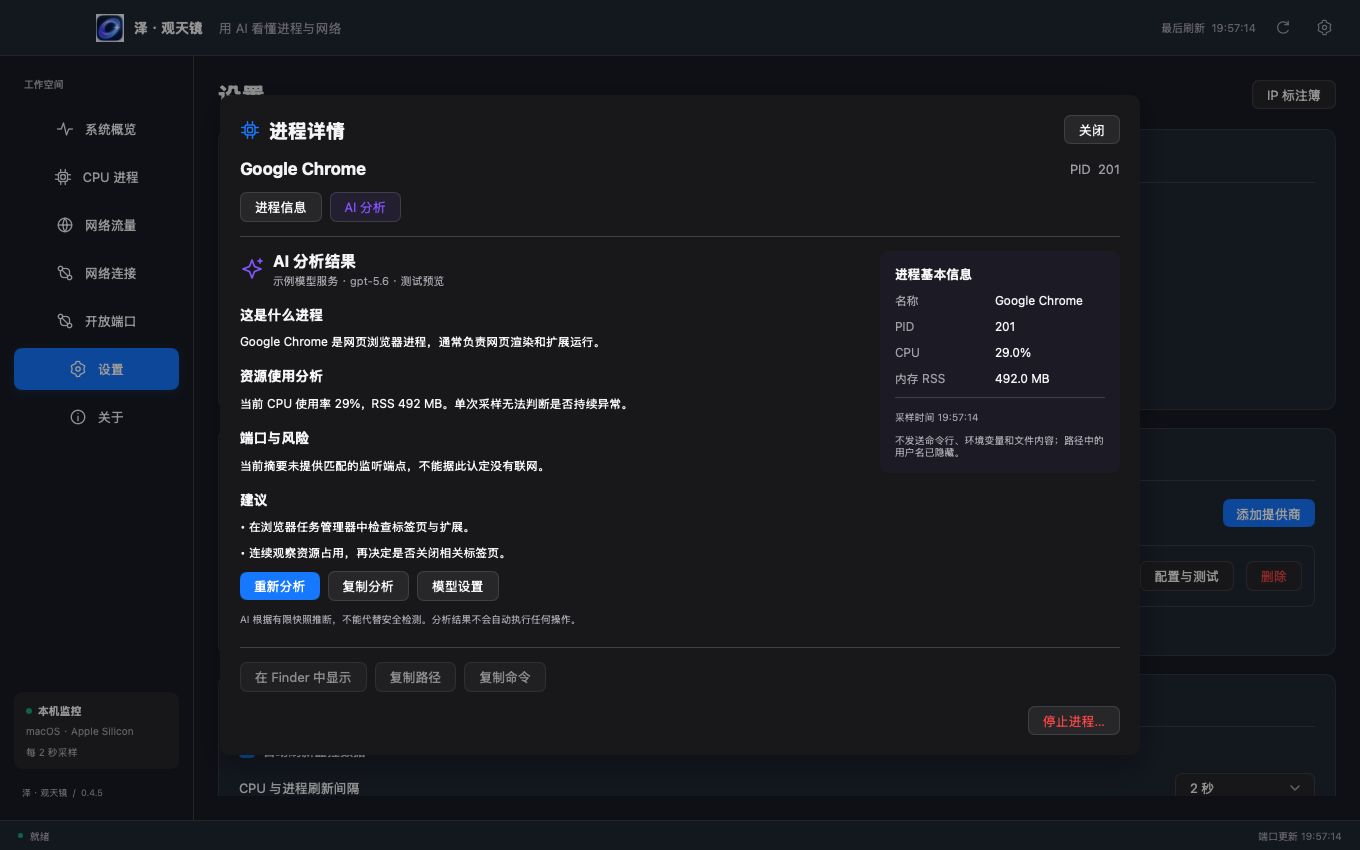Click the 每 2 秒采样 text
Viewport: 1360px width, 850px height.
pyautogui.click(x=52, y=752)
